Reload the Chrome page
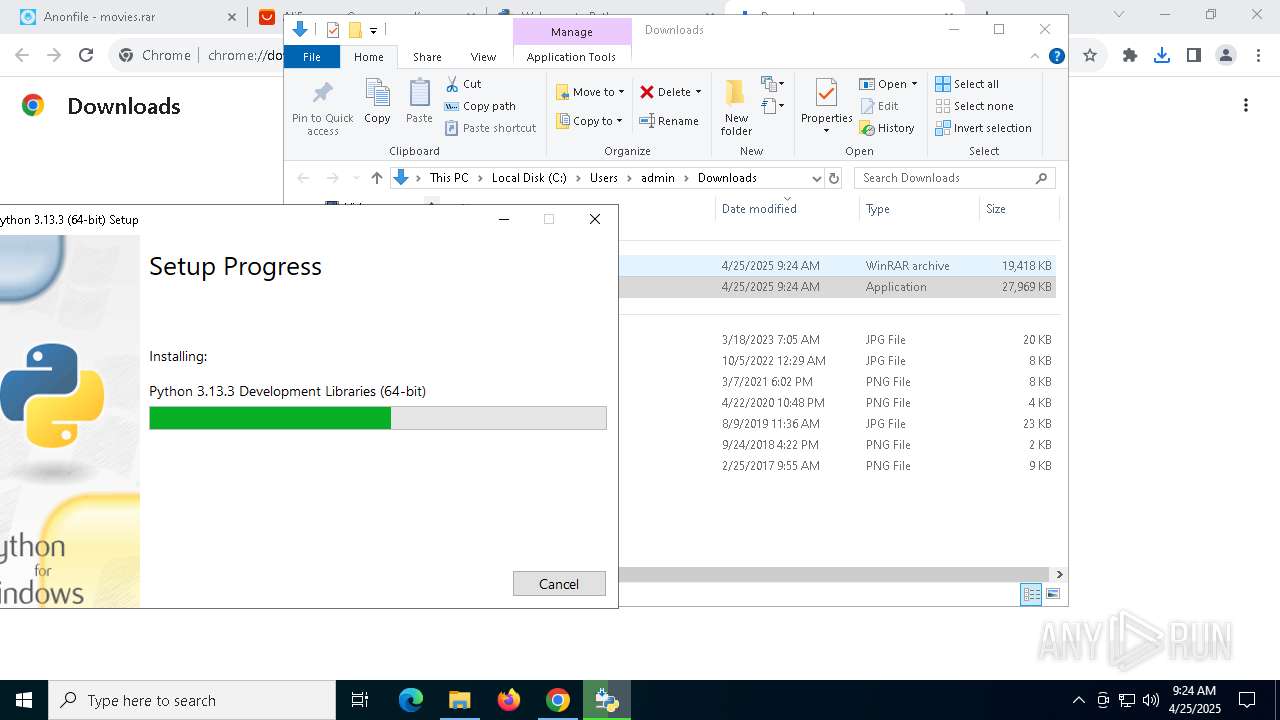This screenshot has width=1280, height=720. (86, 56)
